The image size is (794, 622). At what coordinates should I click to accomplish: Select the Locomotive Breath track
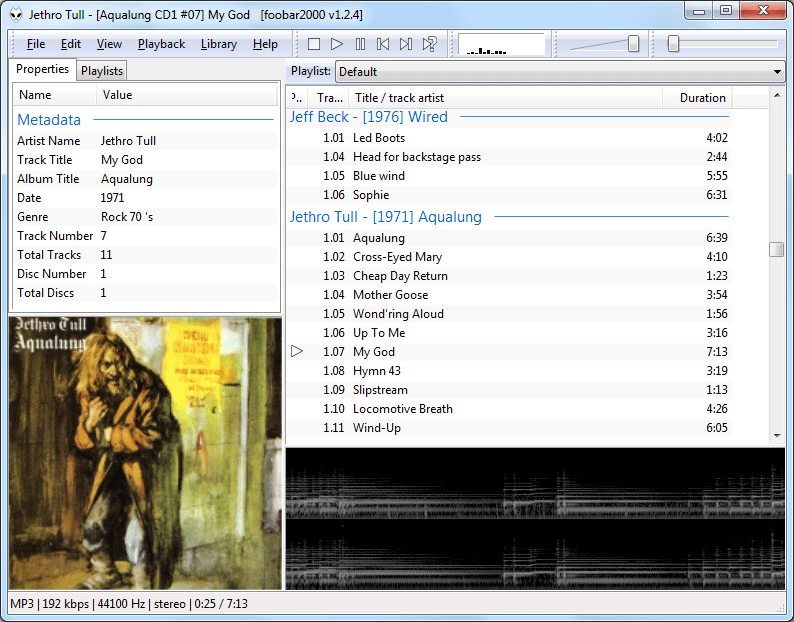(x=509, y=409)
